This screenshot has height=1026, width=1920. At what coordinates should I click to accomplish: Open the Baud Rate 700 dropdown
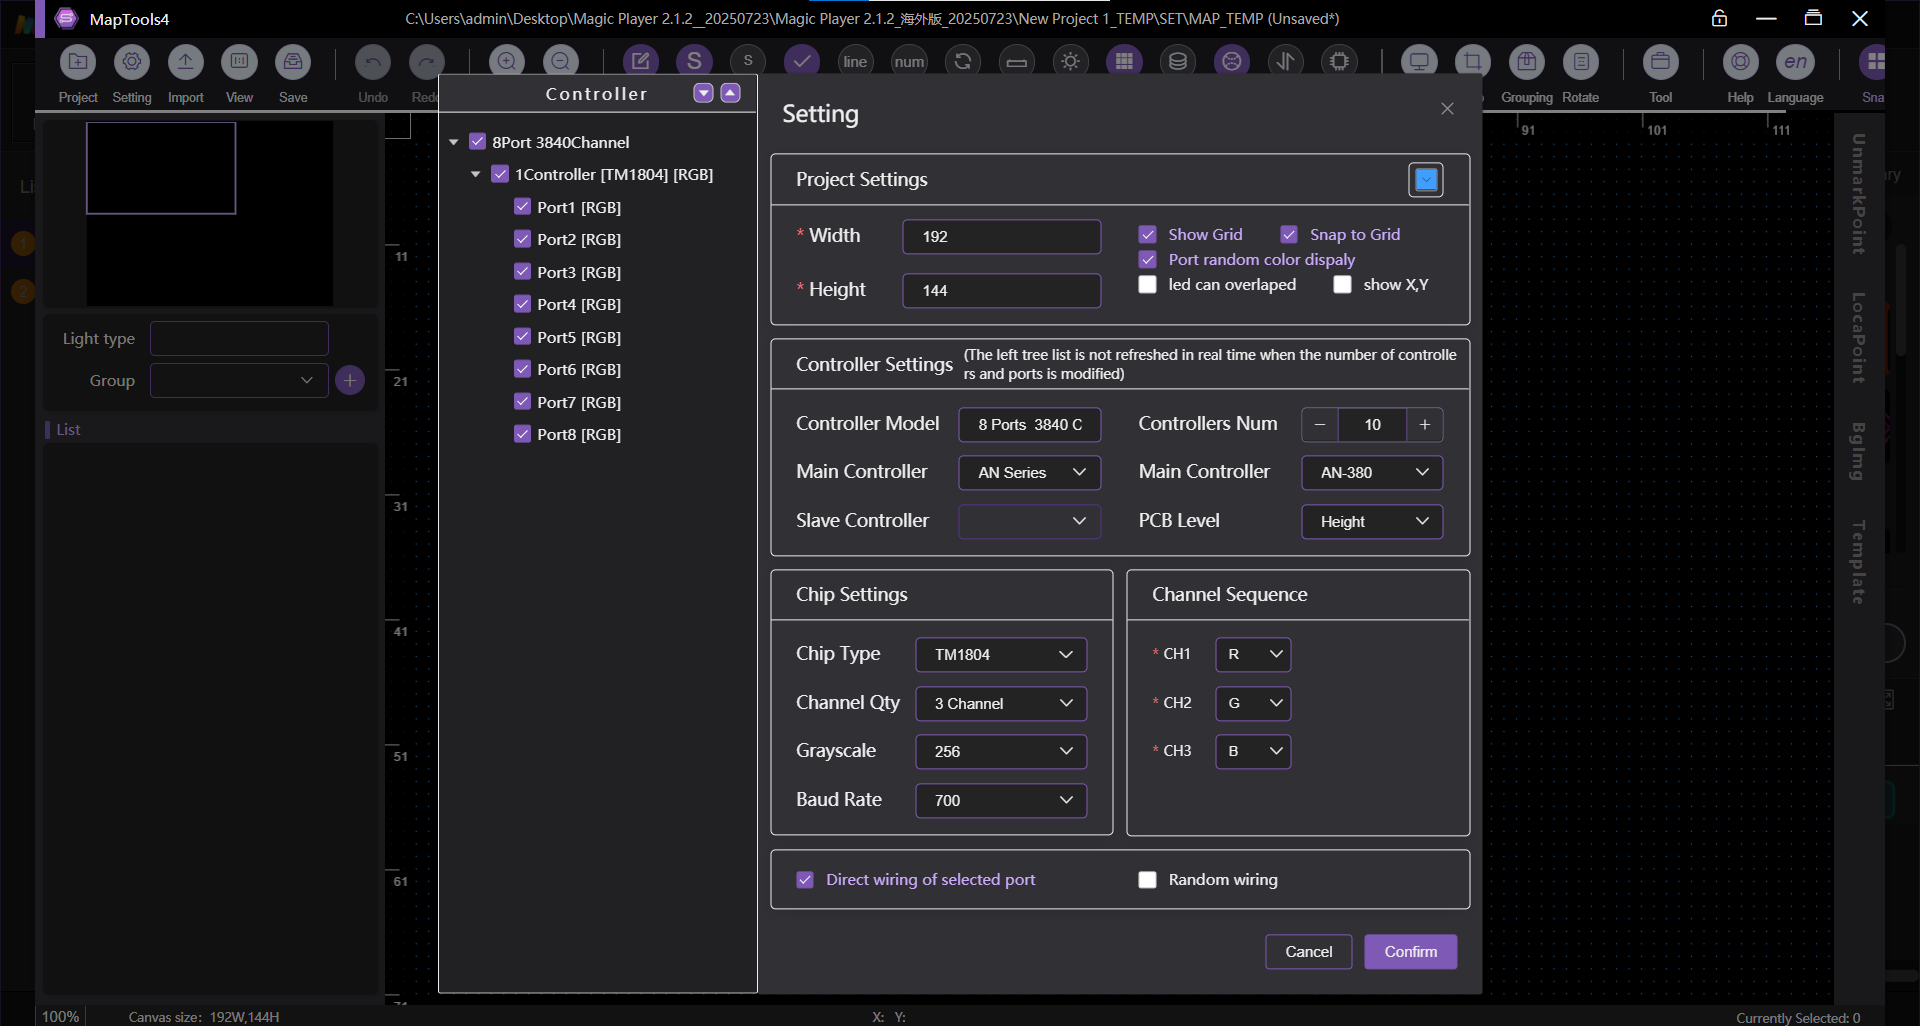1001,800
